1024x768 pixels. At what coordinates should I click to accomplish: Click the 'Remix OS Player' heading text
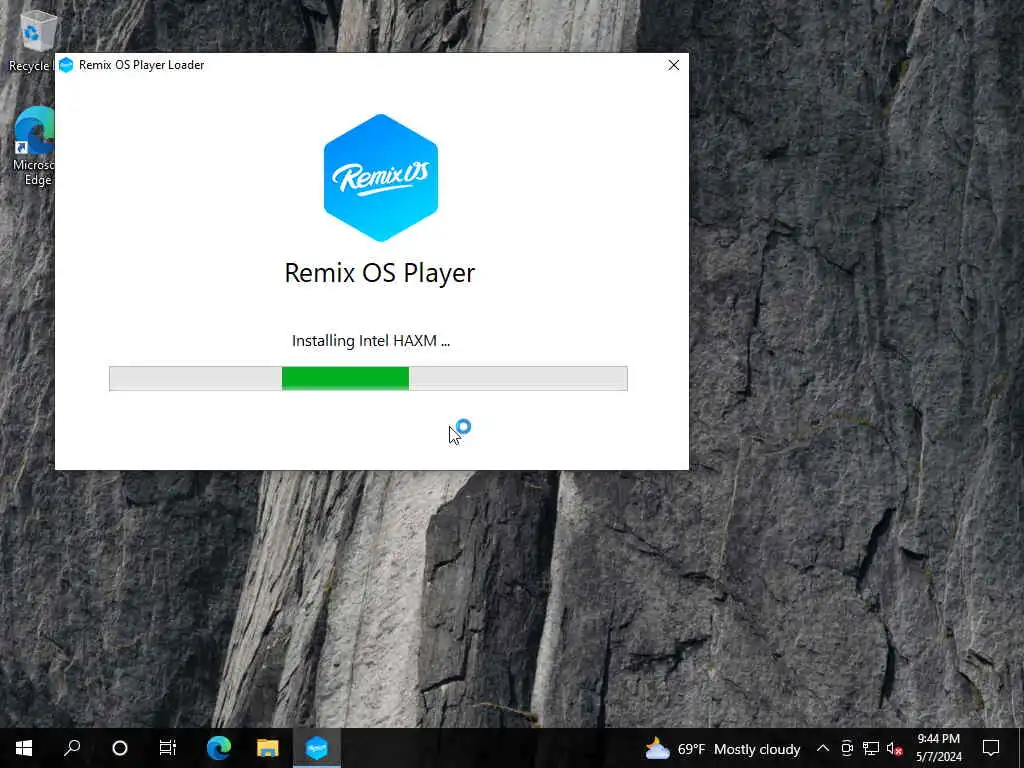379,273
